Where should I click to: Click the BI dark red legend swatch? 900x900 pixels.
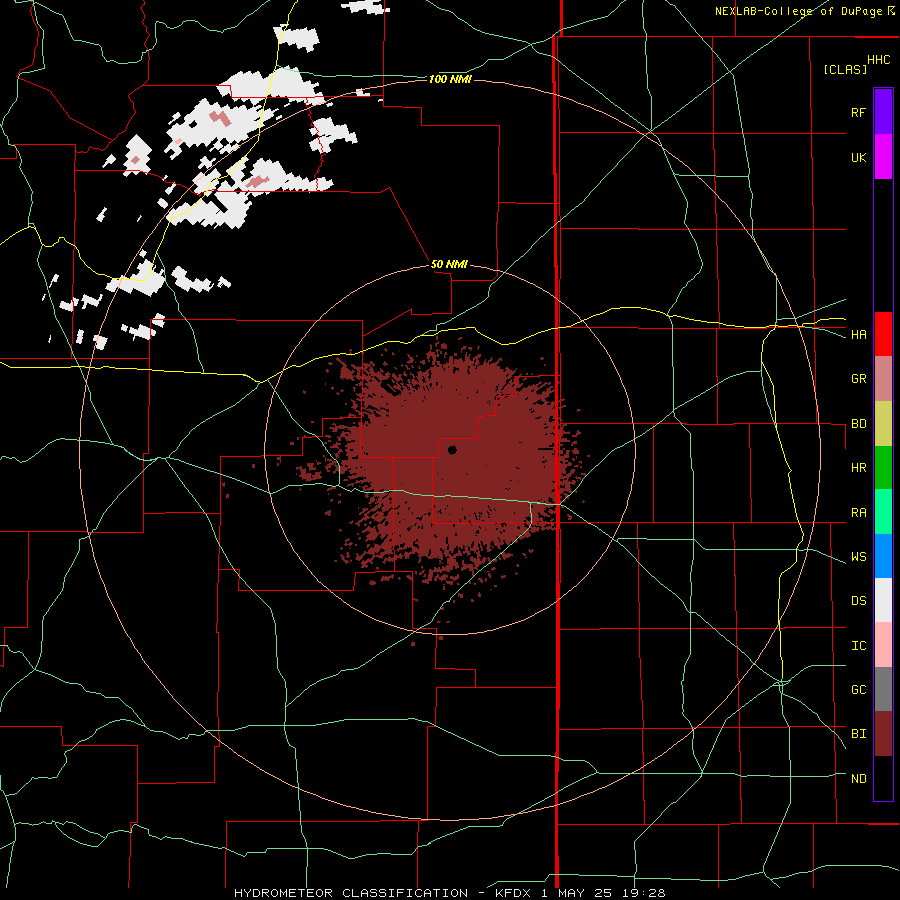click(x=883, y=734)
